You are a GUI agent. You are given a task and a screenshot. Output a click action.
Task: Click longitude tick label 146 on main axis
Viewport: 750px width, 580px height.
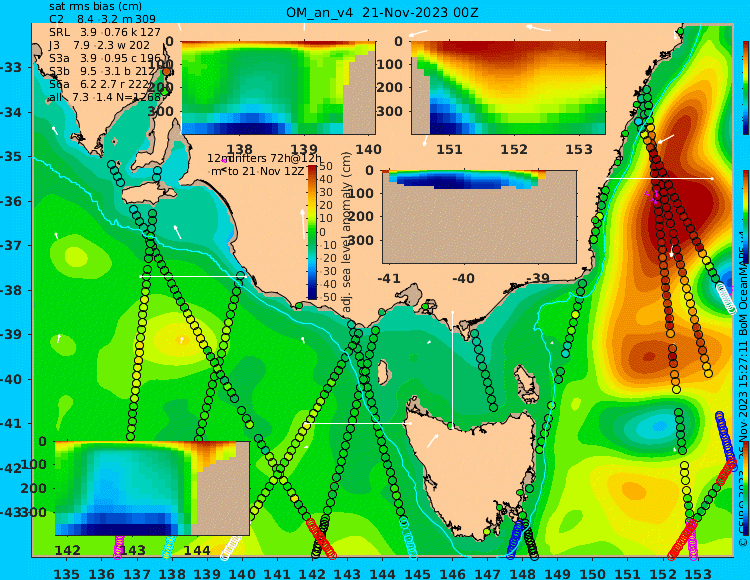pos(452,573)
